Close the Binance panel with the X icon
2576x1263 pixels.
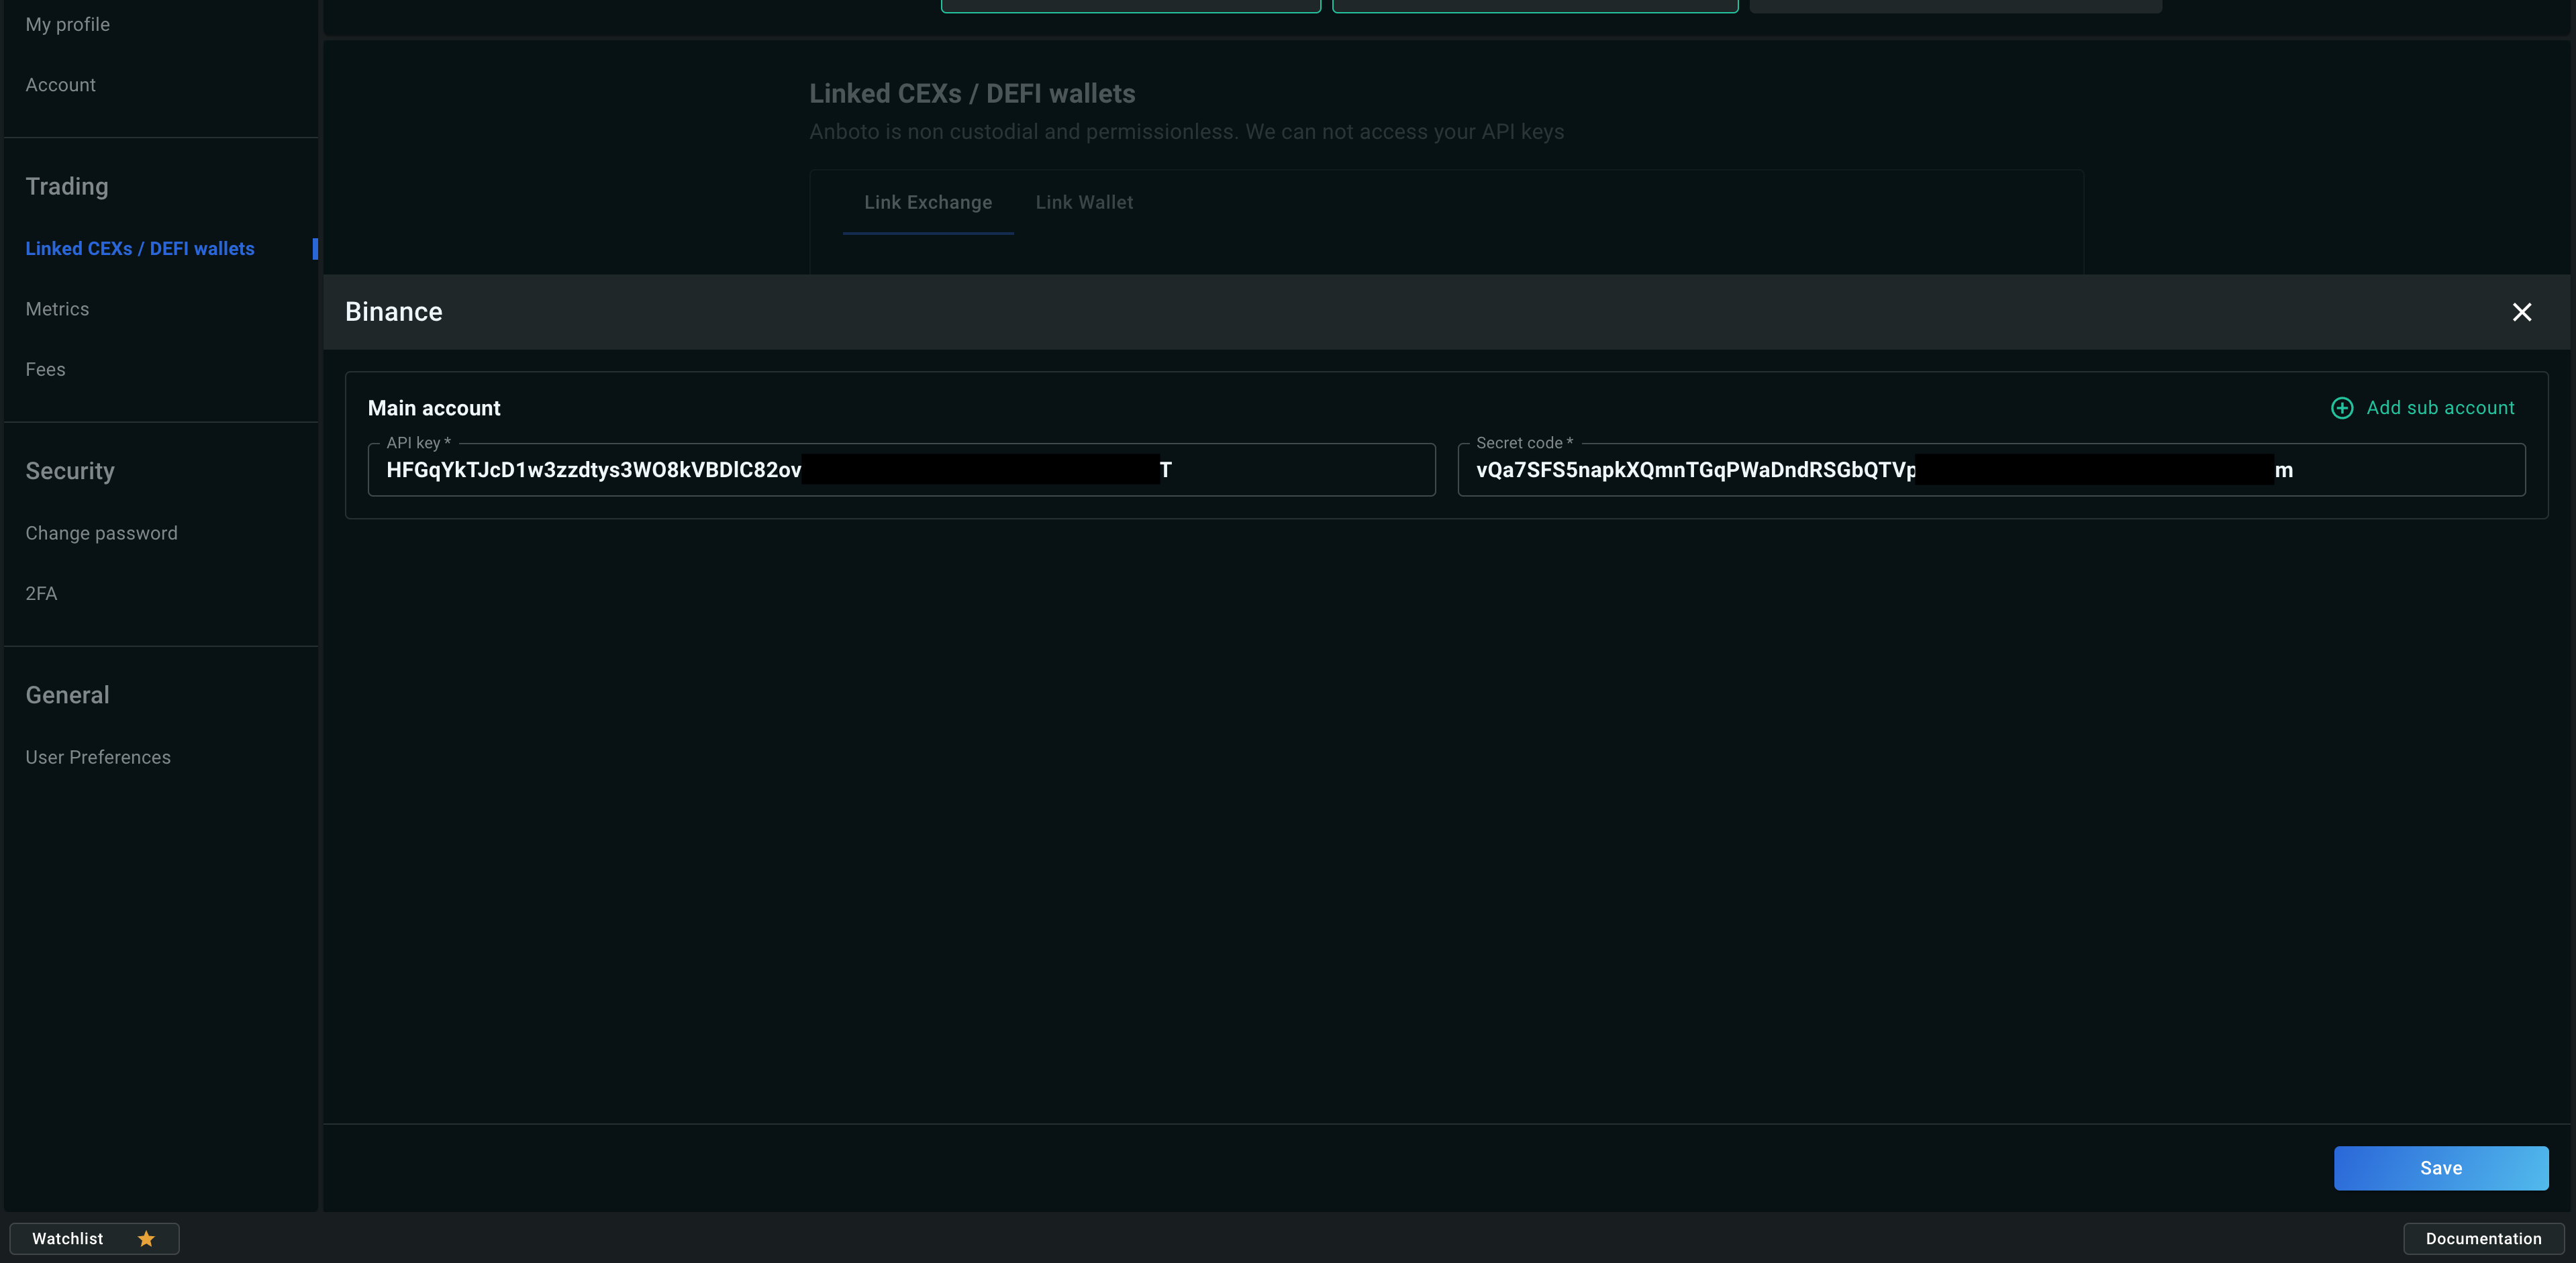(2521, 312)
